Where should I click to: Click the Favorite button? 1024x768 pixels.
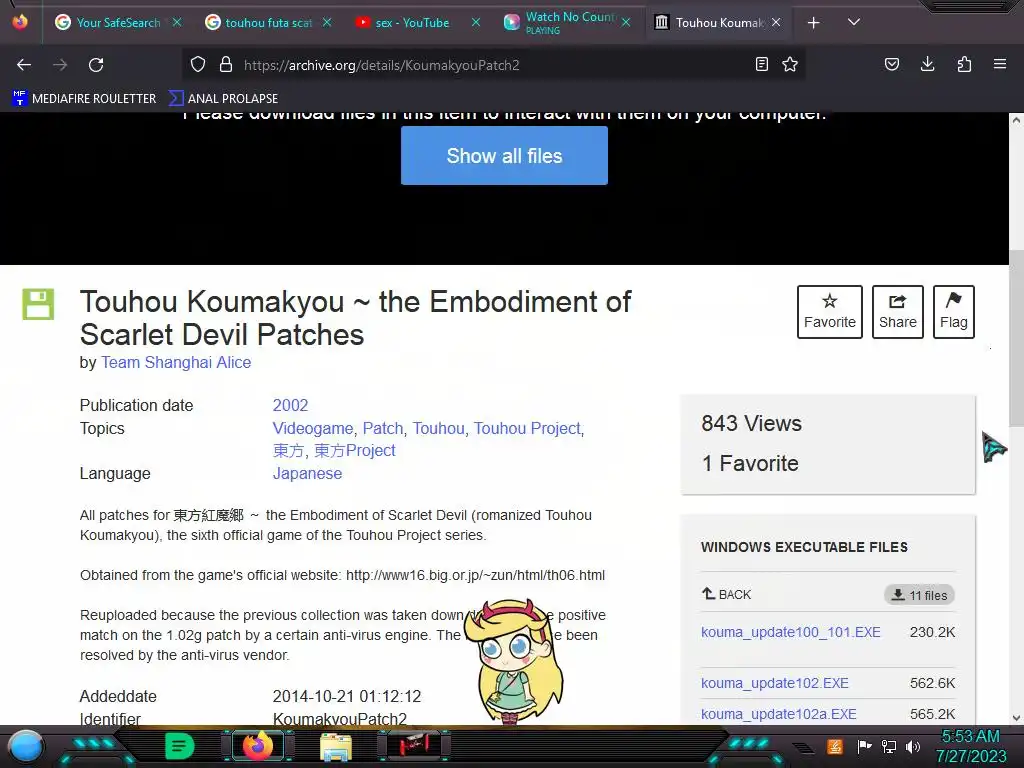(x=829, y=312)
